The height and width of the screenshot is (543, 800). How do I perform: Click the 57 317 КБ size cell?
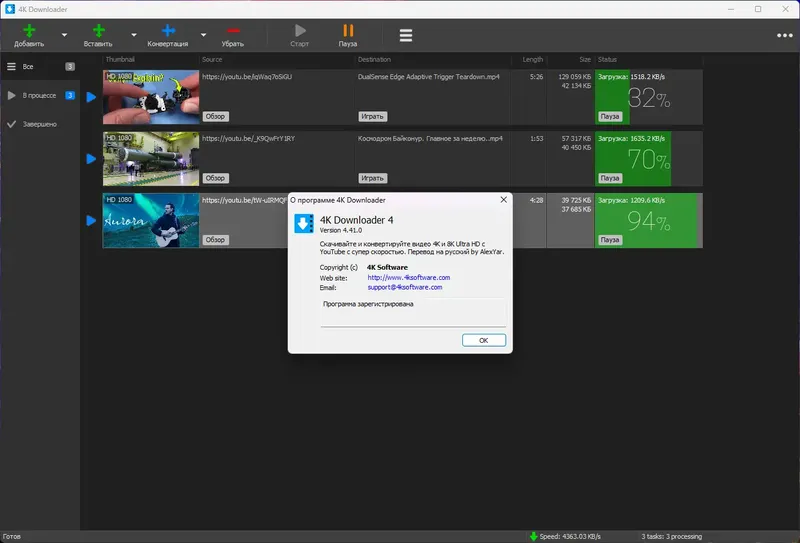[576, 138]
